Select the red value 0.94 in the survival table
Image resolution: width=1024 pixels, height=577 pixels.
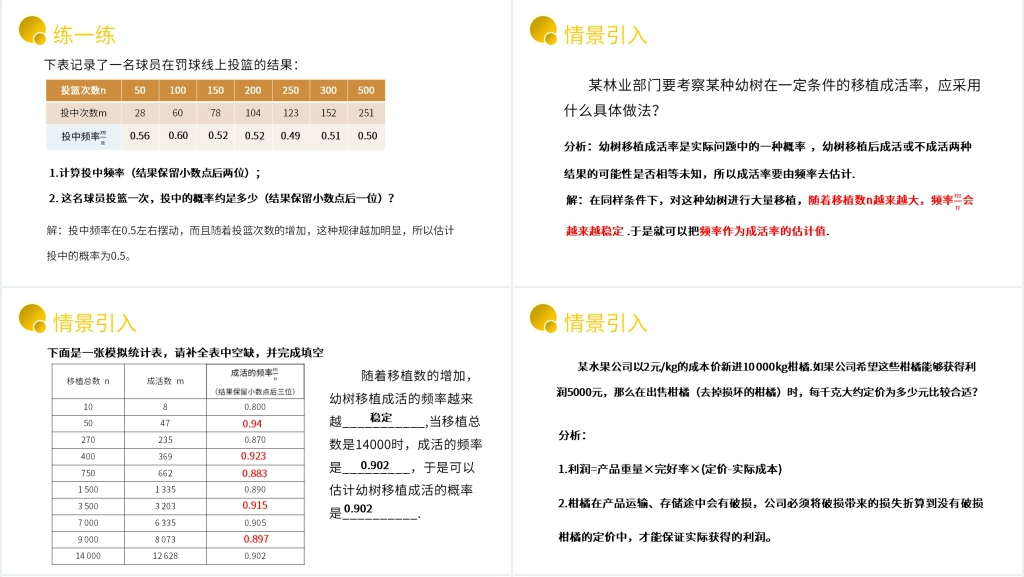click(253, 423)
